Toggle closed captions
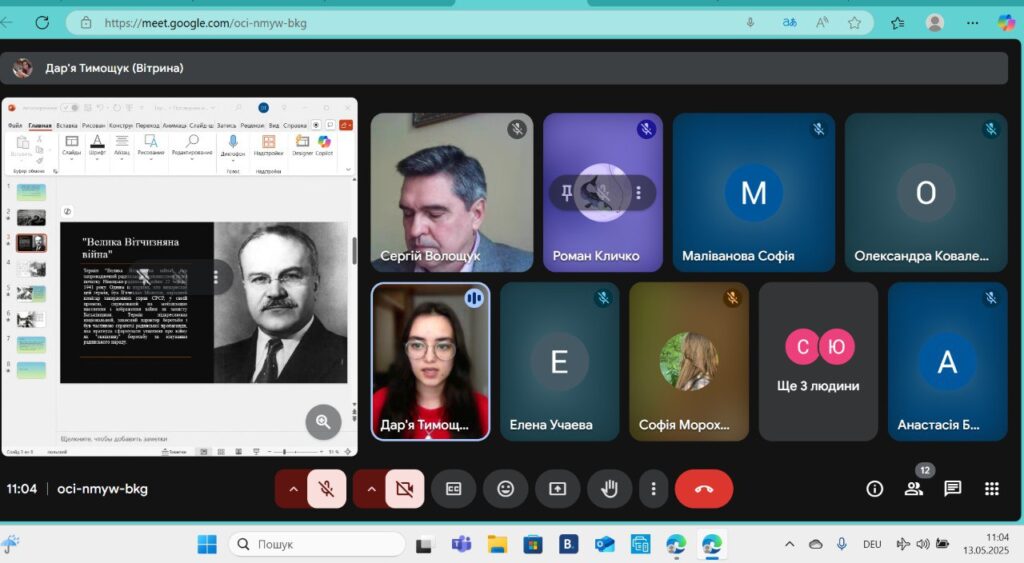The height and width of the screenshot is (563, 1024). pyautogui.click(x=453, y=489)
